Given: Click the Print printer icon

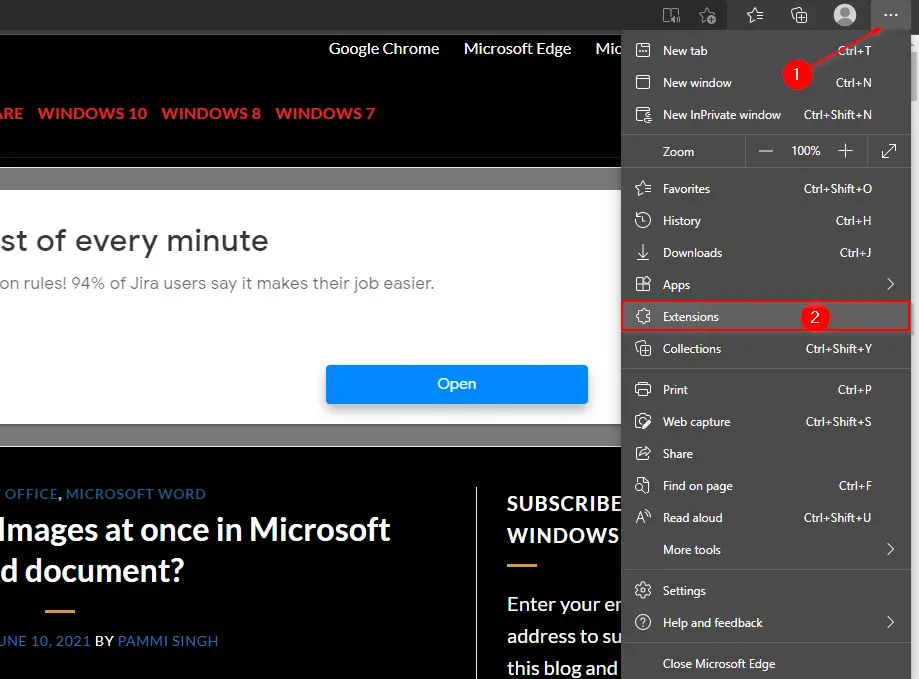Looking at the screenshot, I should [643, 390].
